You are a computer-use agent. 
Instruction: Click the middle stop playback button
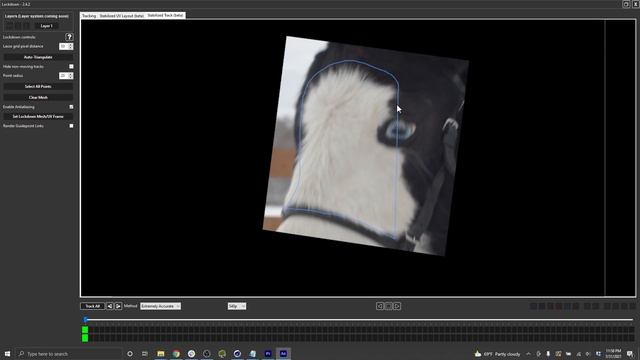point(388,306)
